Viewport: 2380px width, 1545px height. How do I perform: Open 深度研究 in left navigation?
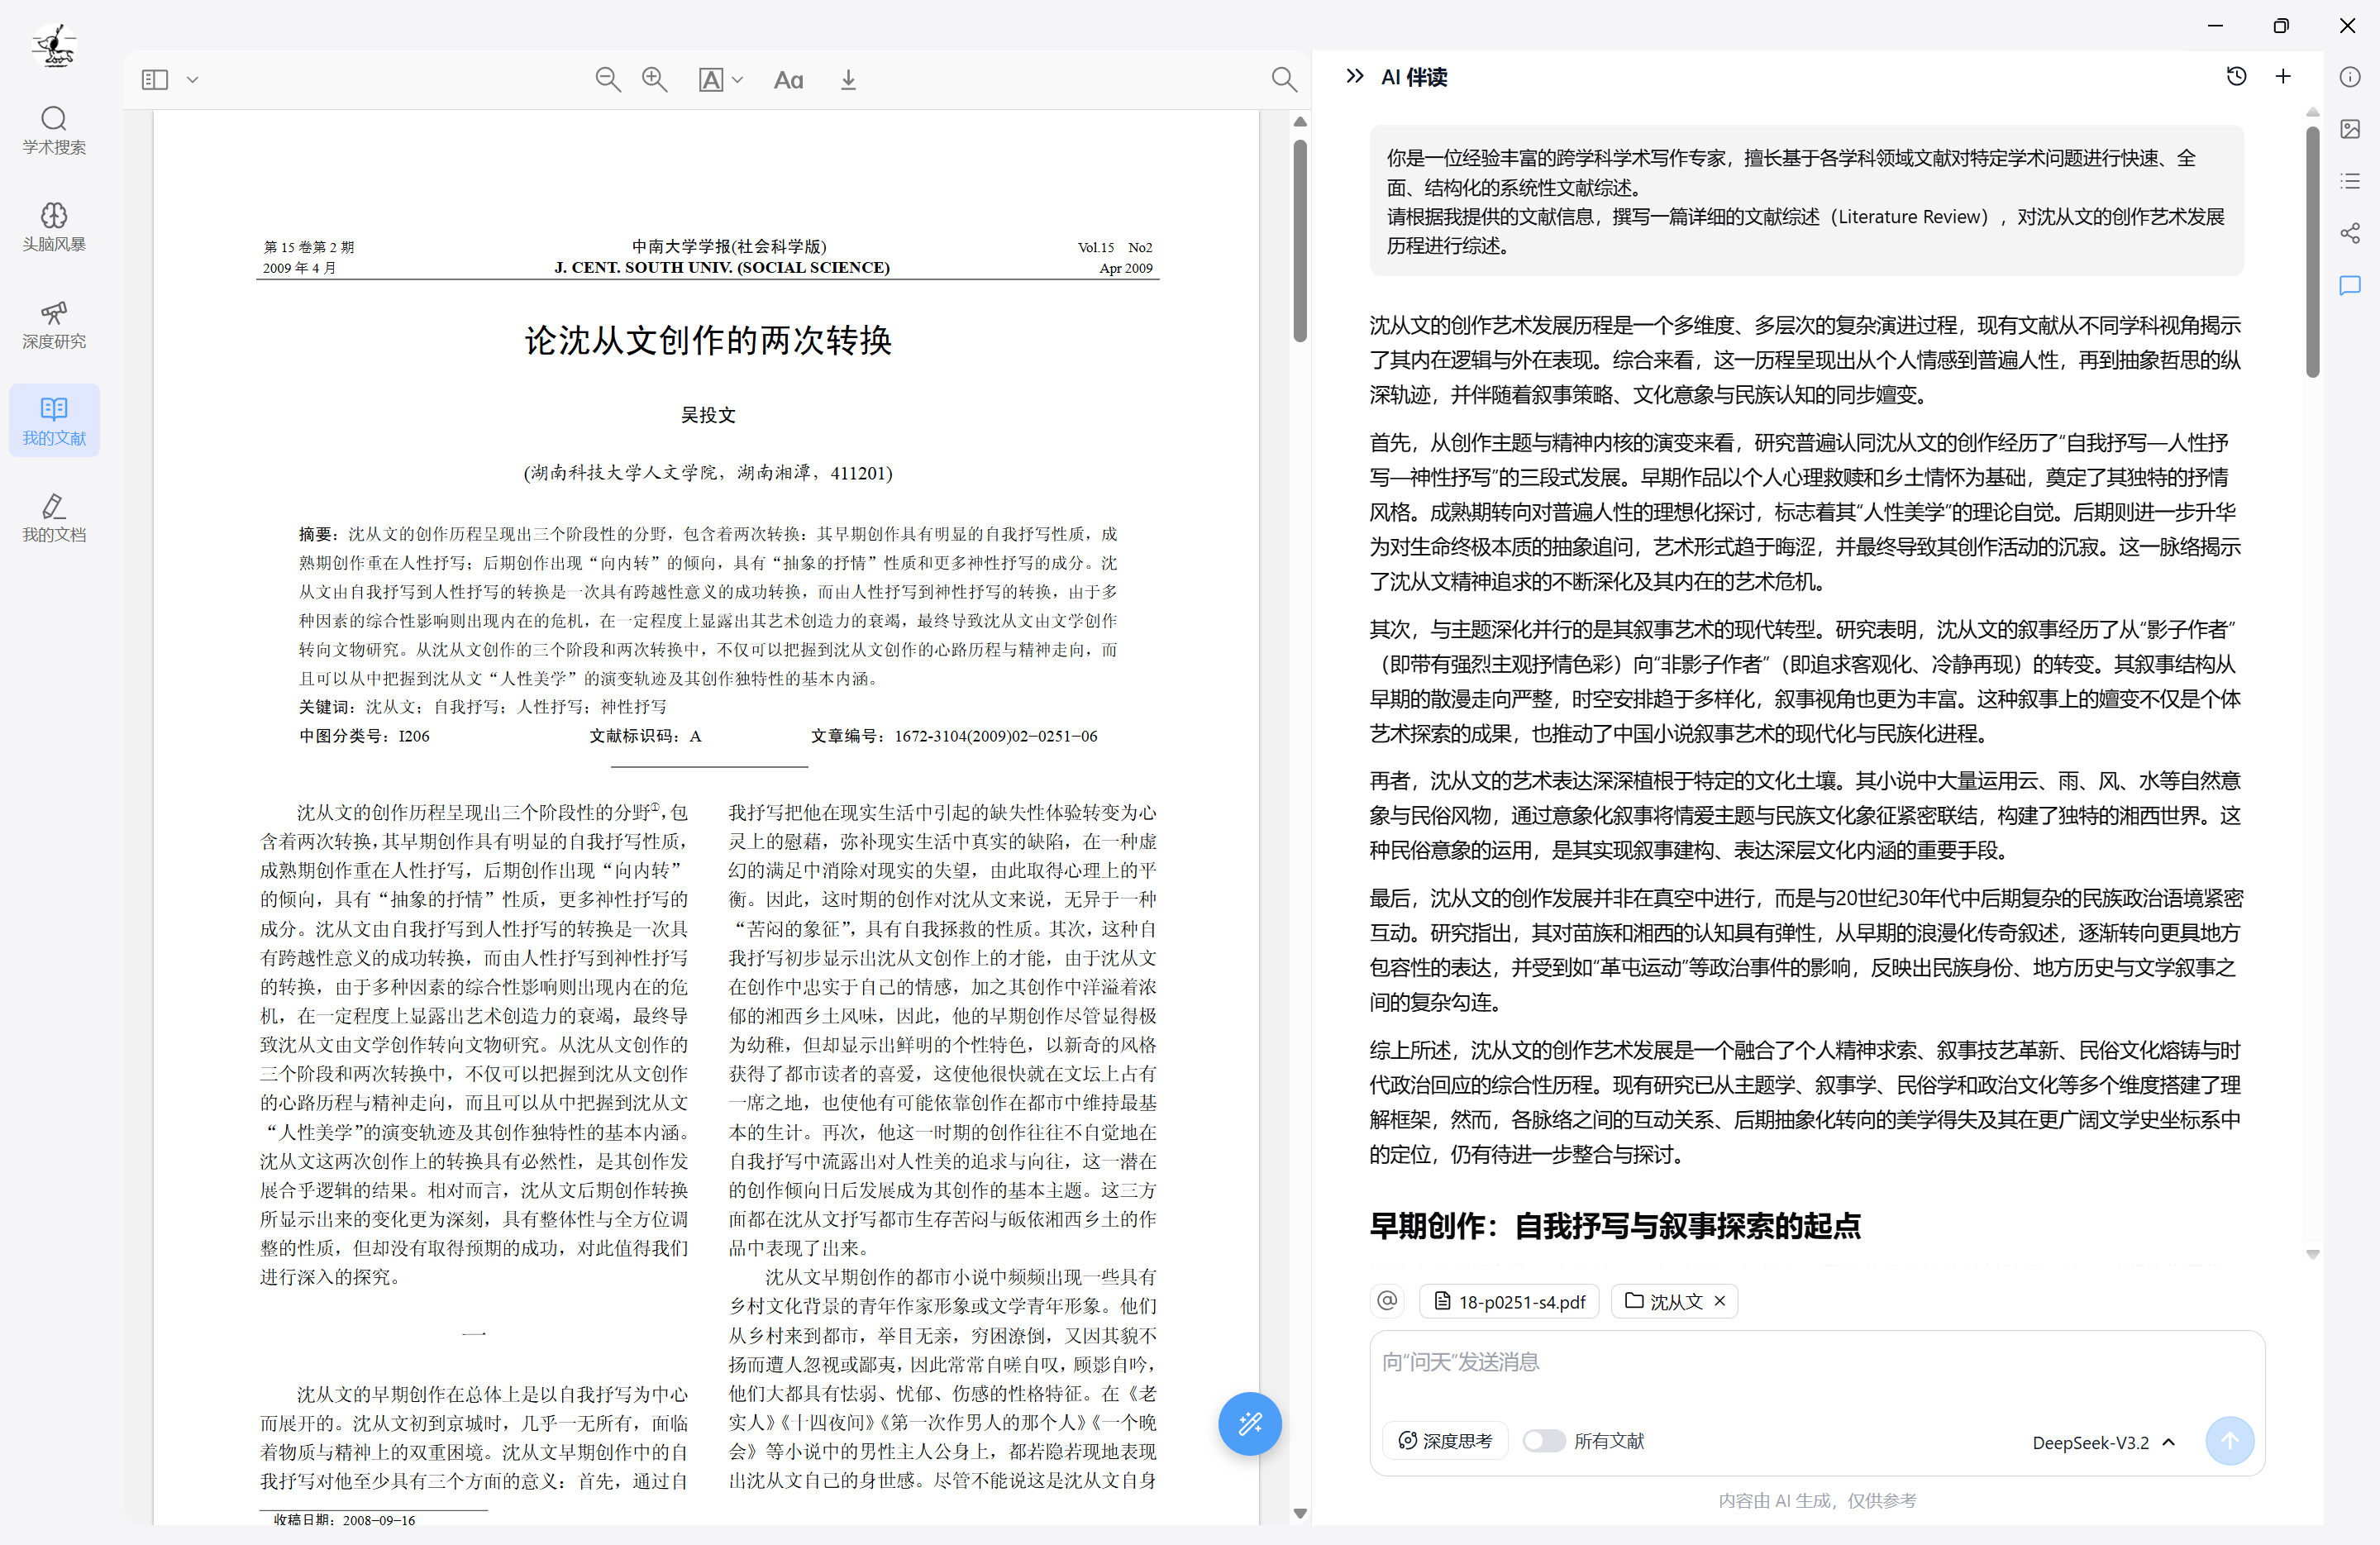(x=54, y=324)
